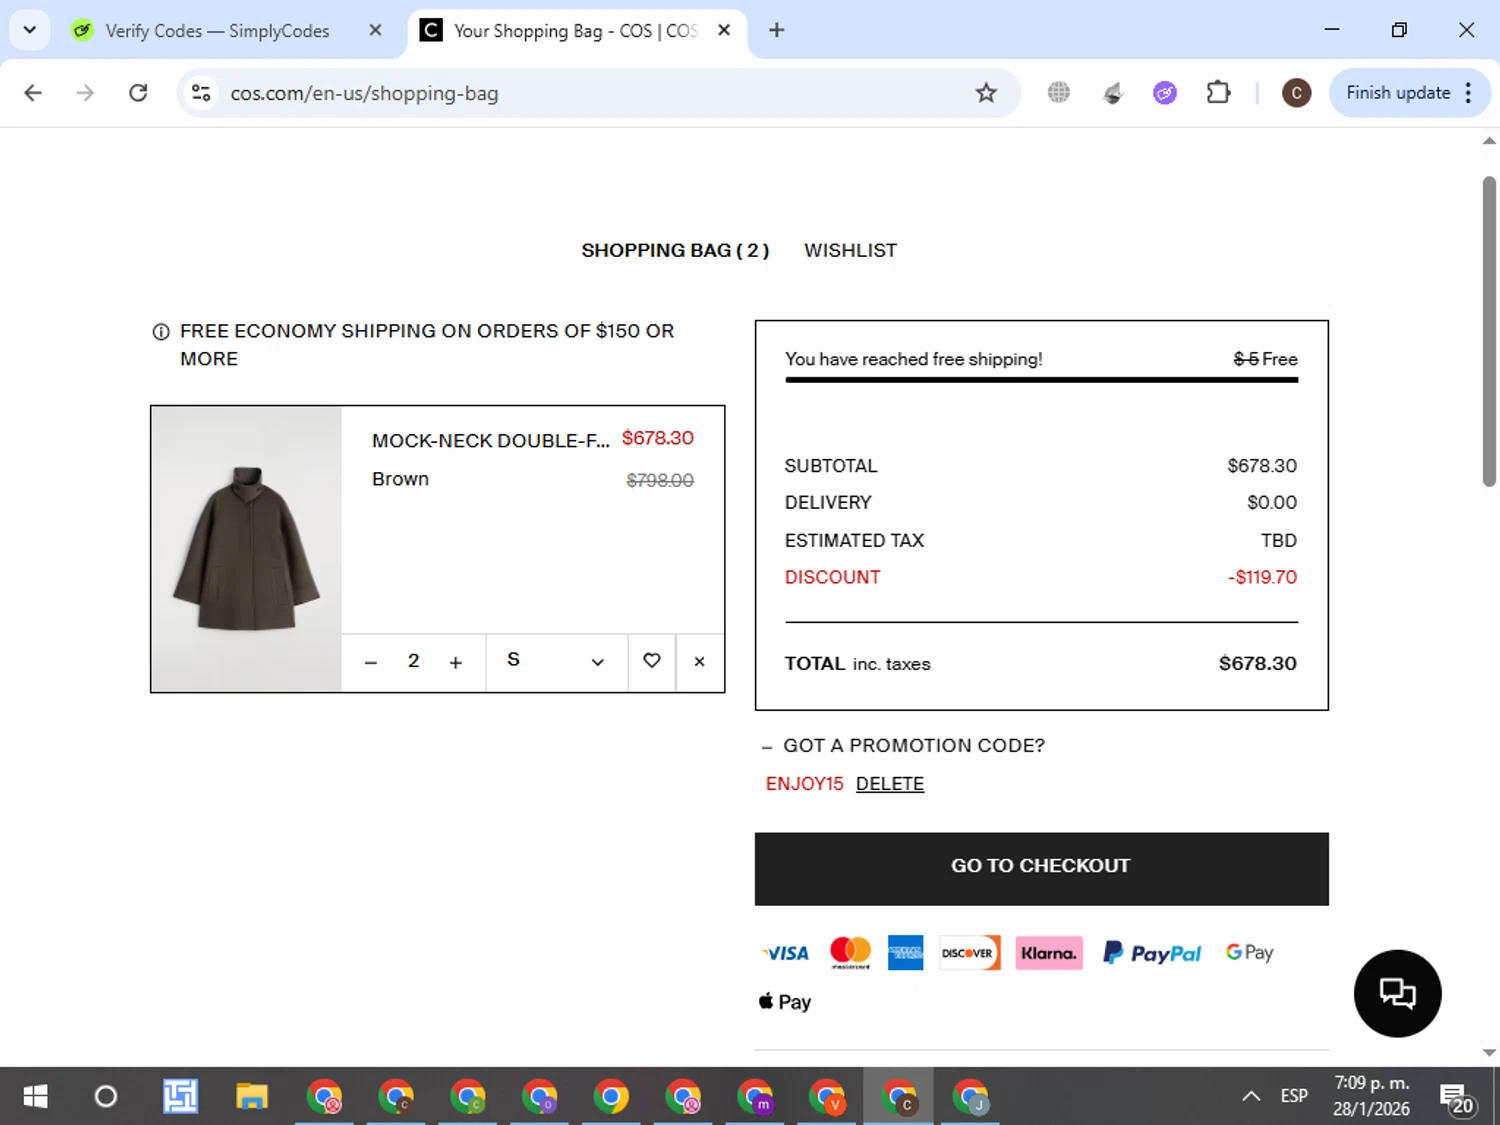1500x1125 pixels.
Task: Click the struck-through $798.00 price
Action: 660,480
